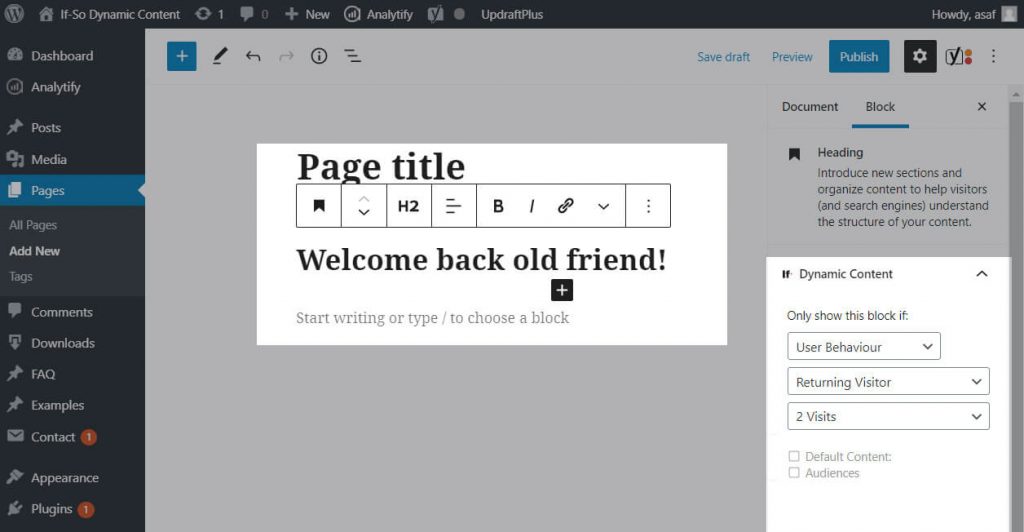Click the Undo arrow
1024x532 pixels.
[x=253, y=56]
